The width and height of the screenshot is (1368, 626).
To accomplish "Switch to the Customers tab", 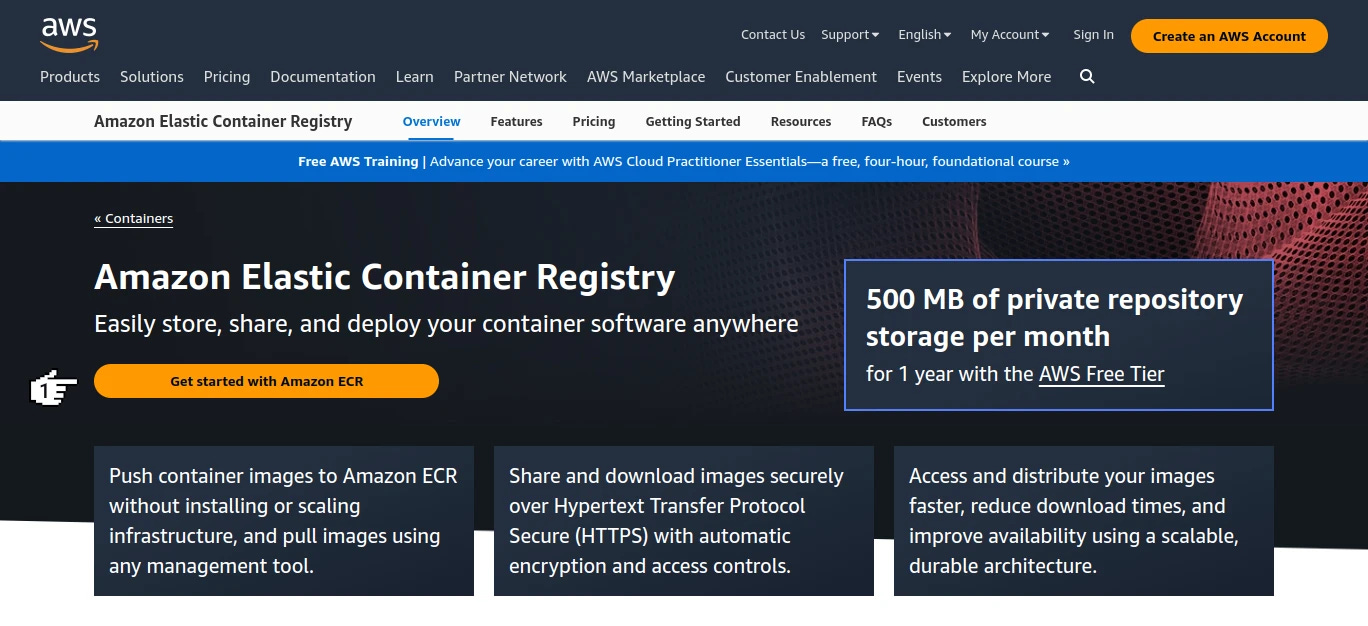I will coord(954,121).
